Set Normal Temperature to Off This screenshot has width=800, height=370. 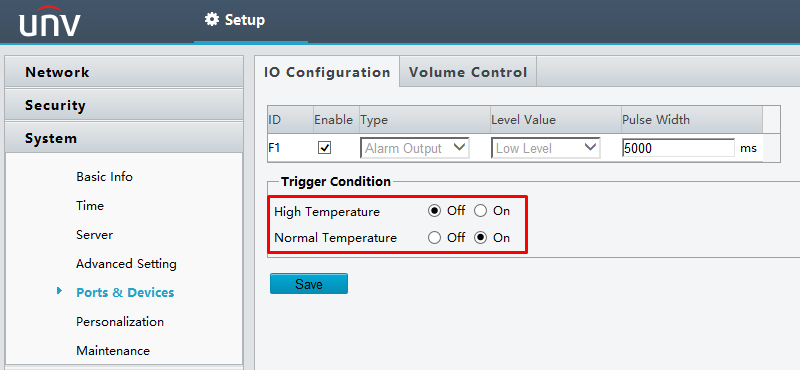coord(434,238)
